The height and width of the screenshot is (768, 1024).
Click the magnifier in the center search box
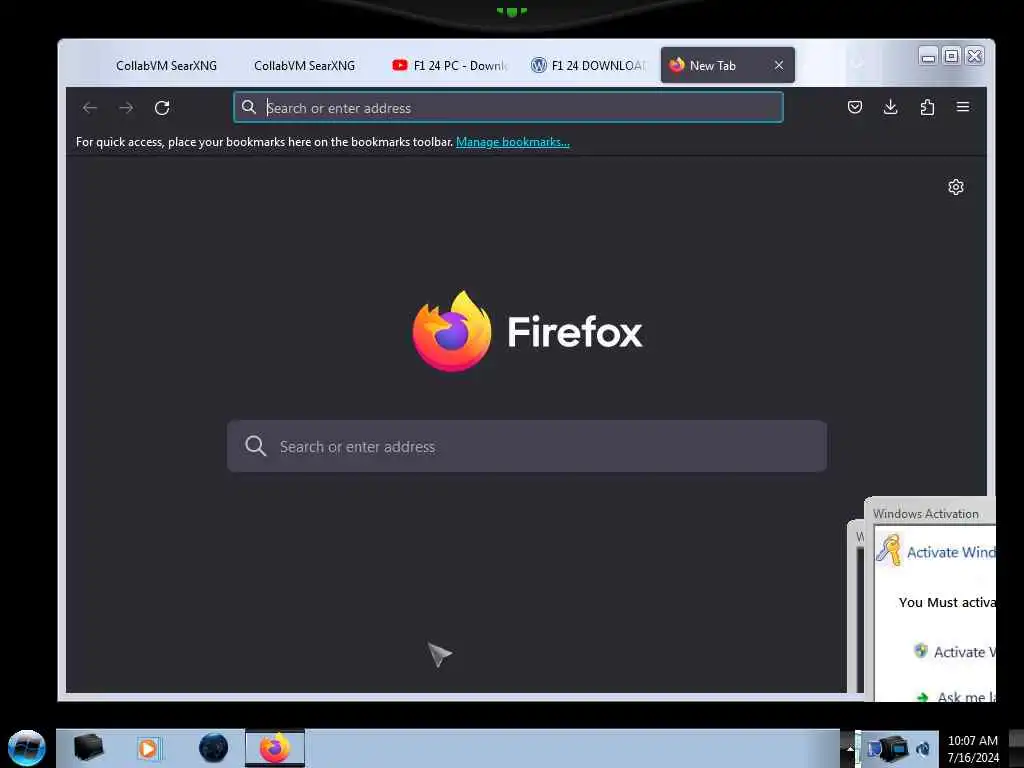(x=255, y=446)
